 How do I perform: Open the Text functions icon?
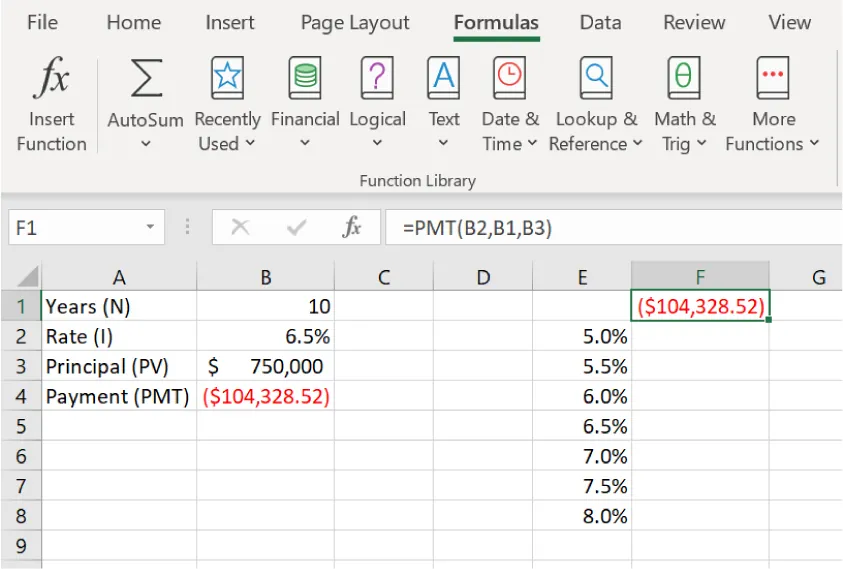443,78
